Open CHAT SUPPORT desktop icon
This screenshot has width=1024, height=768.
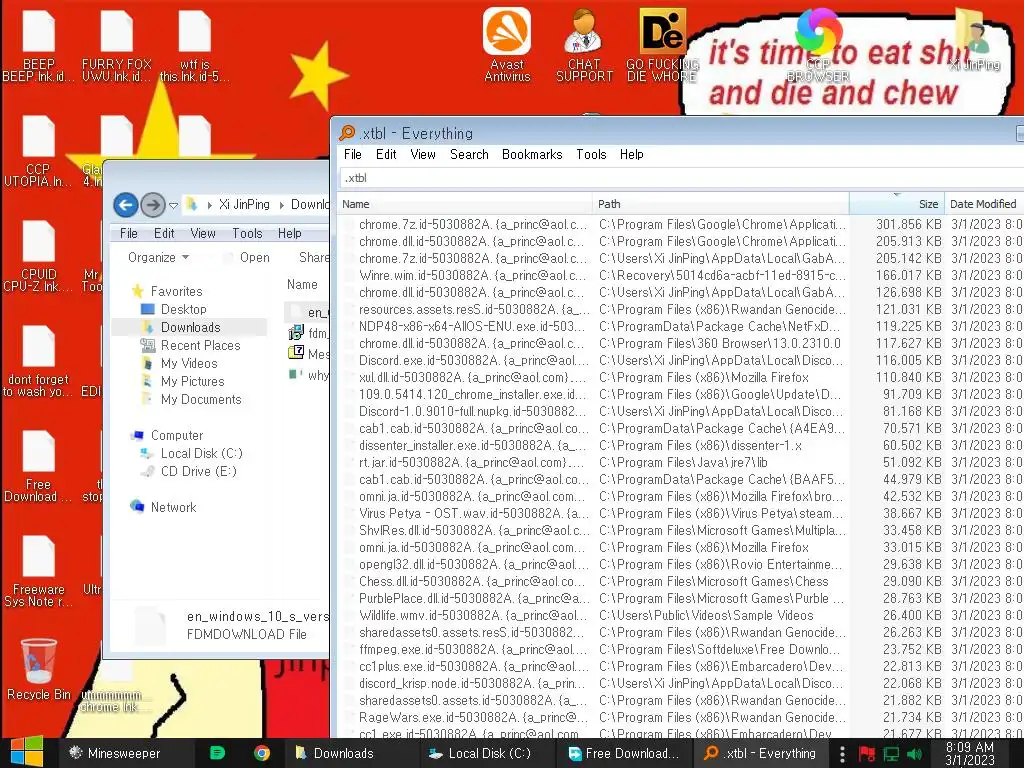(x=584, y=44)
